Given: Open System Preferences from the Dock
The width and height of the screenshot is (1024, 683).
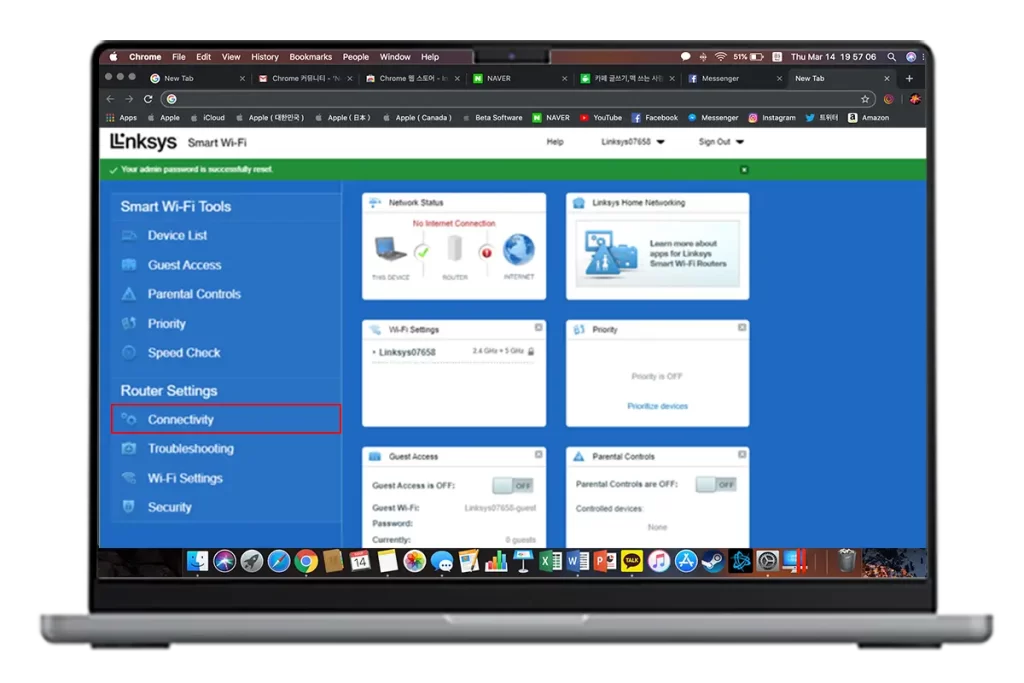Looking at the screenshot, I should (x=767, y=562).
